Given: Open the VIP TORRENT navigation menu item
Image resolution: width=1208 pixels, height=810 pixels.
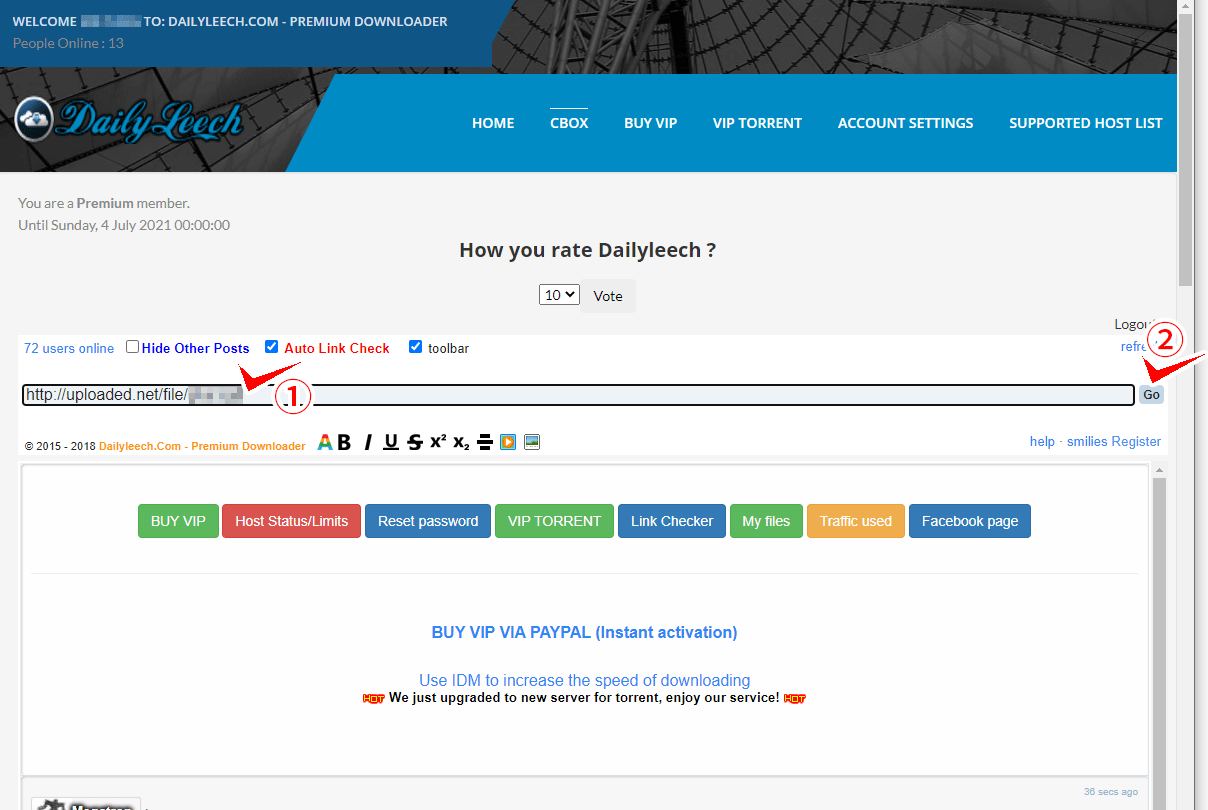Looking at the screenshot, I should coord(757,123).
